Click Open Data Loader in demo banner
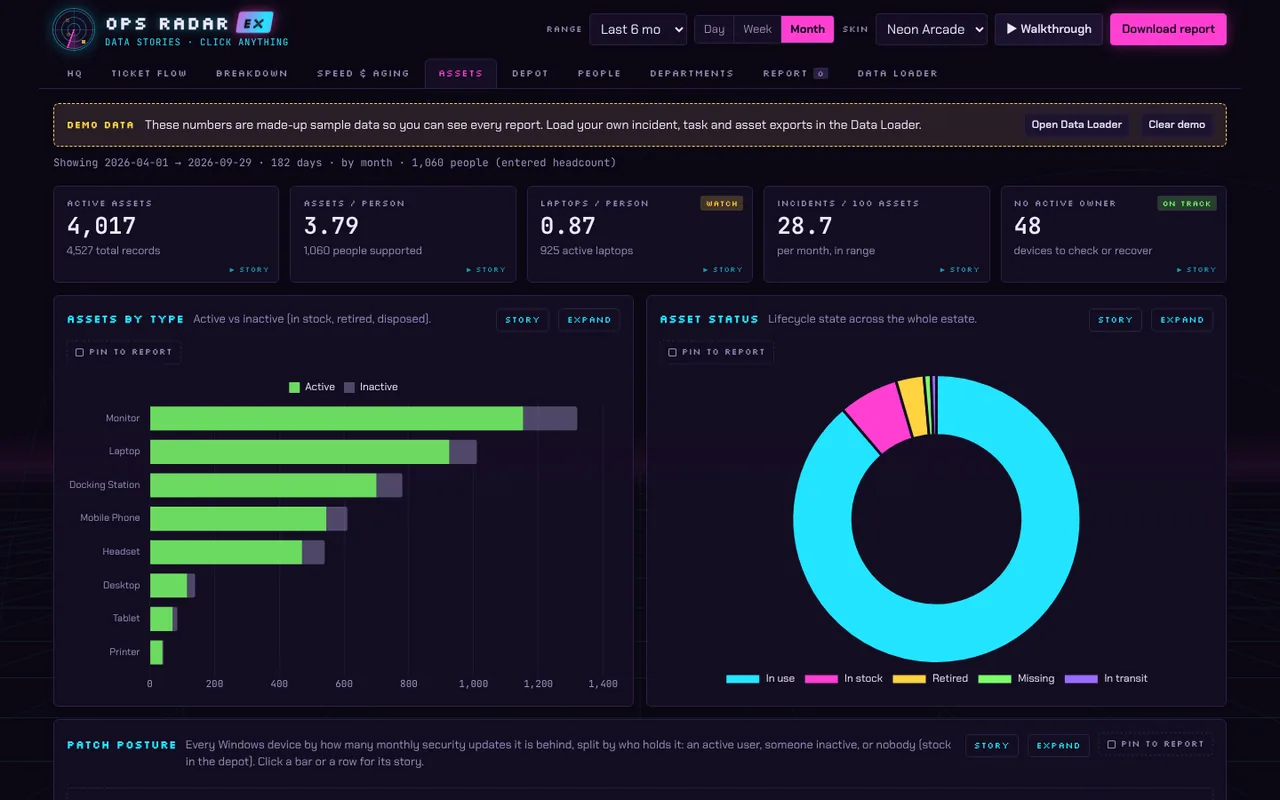 pos(1077,125)
